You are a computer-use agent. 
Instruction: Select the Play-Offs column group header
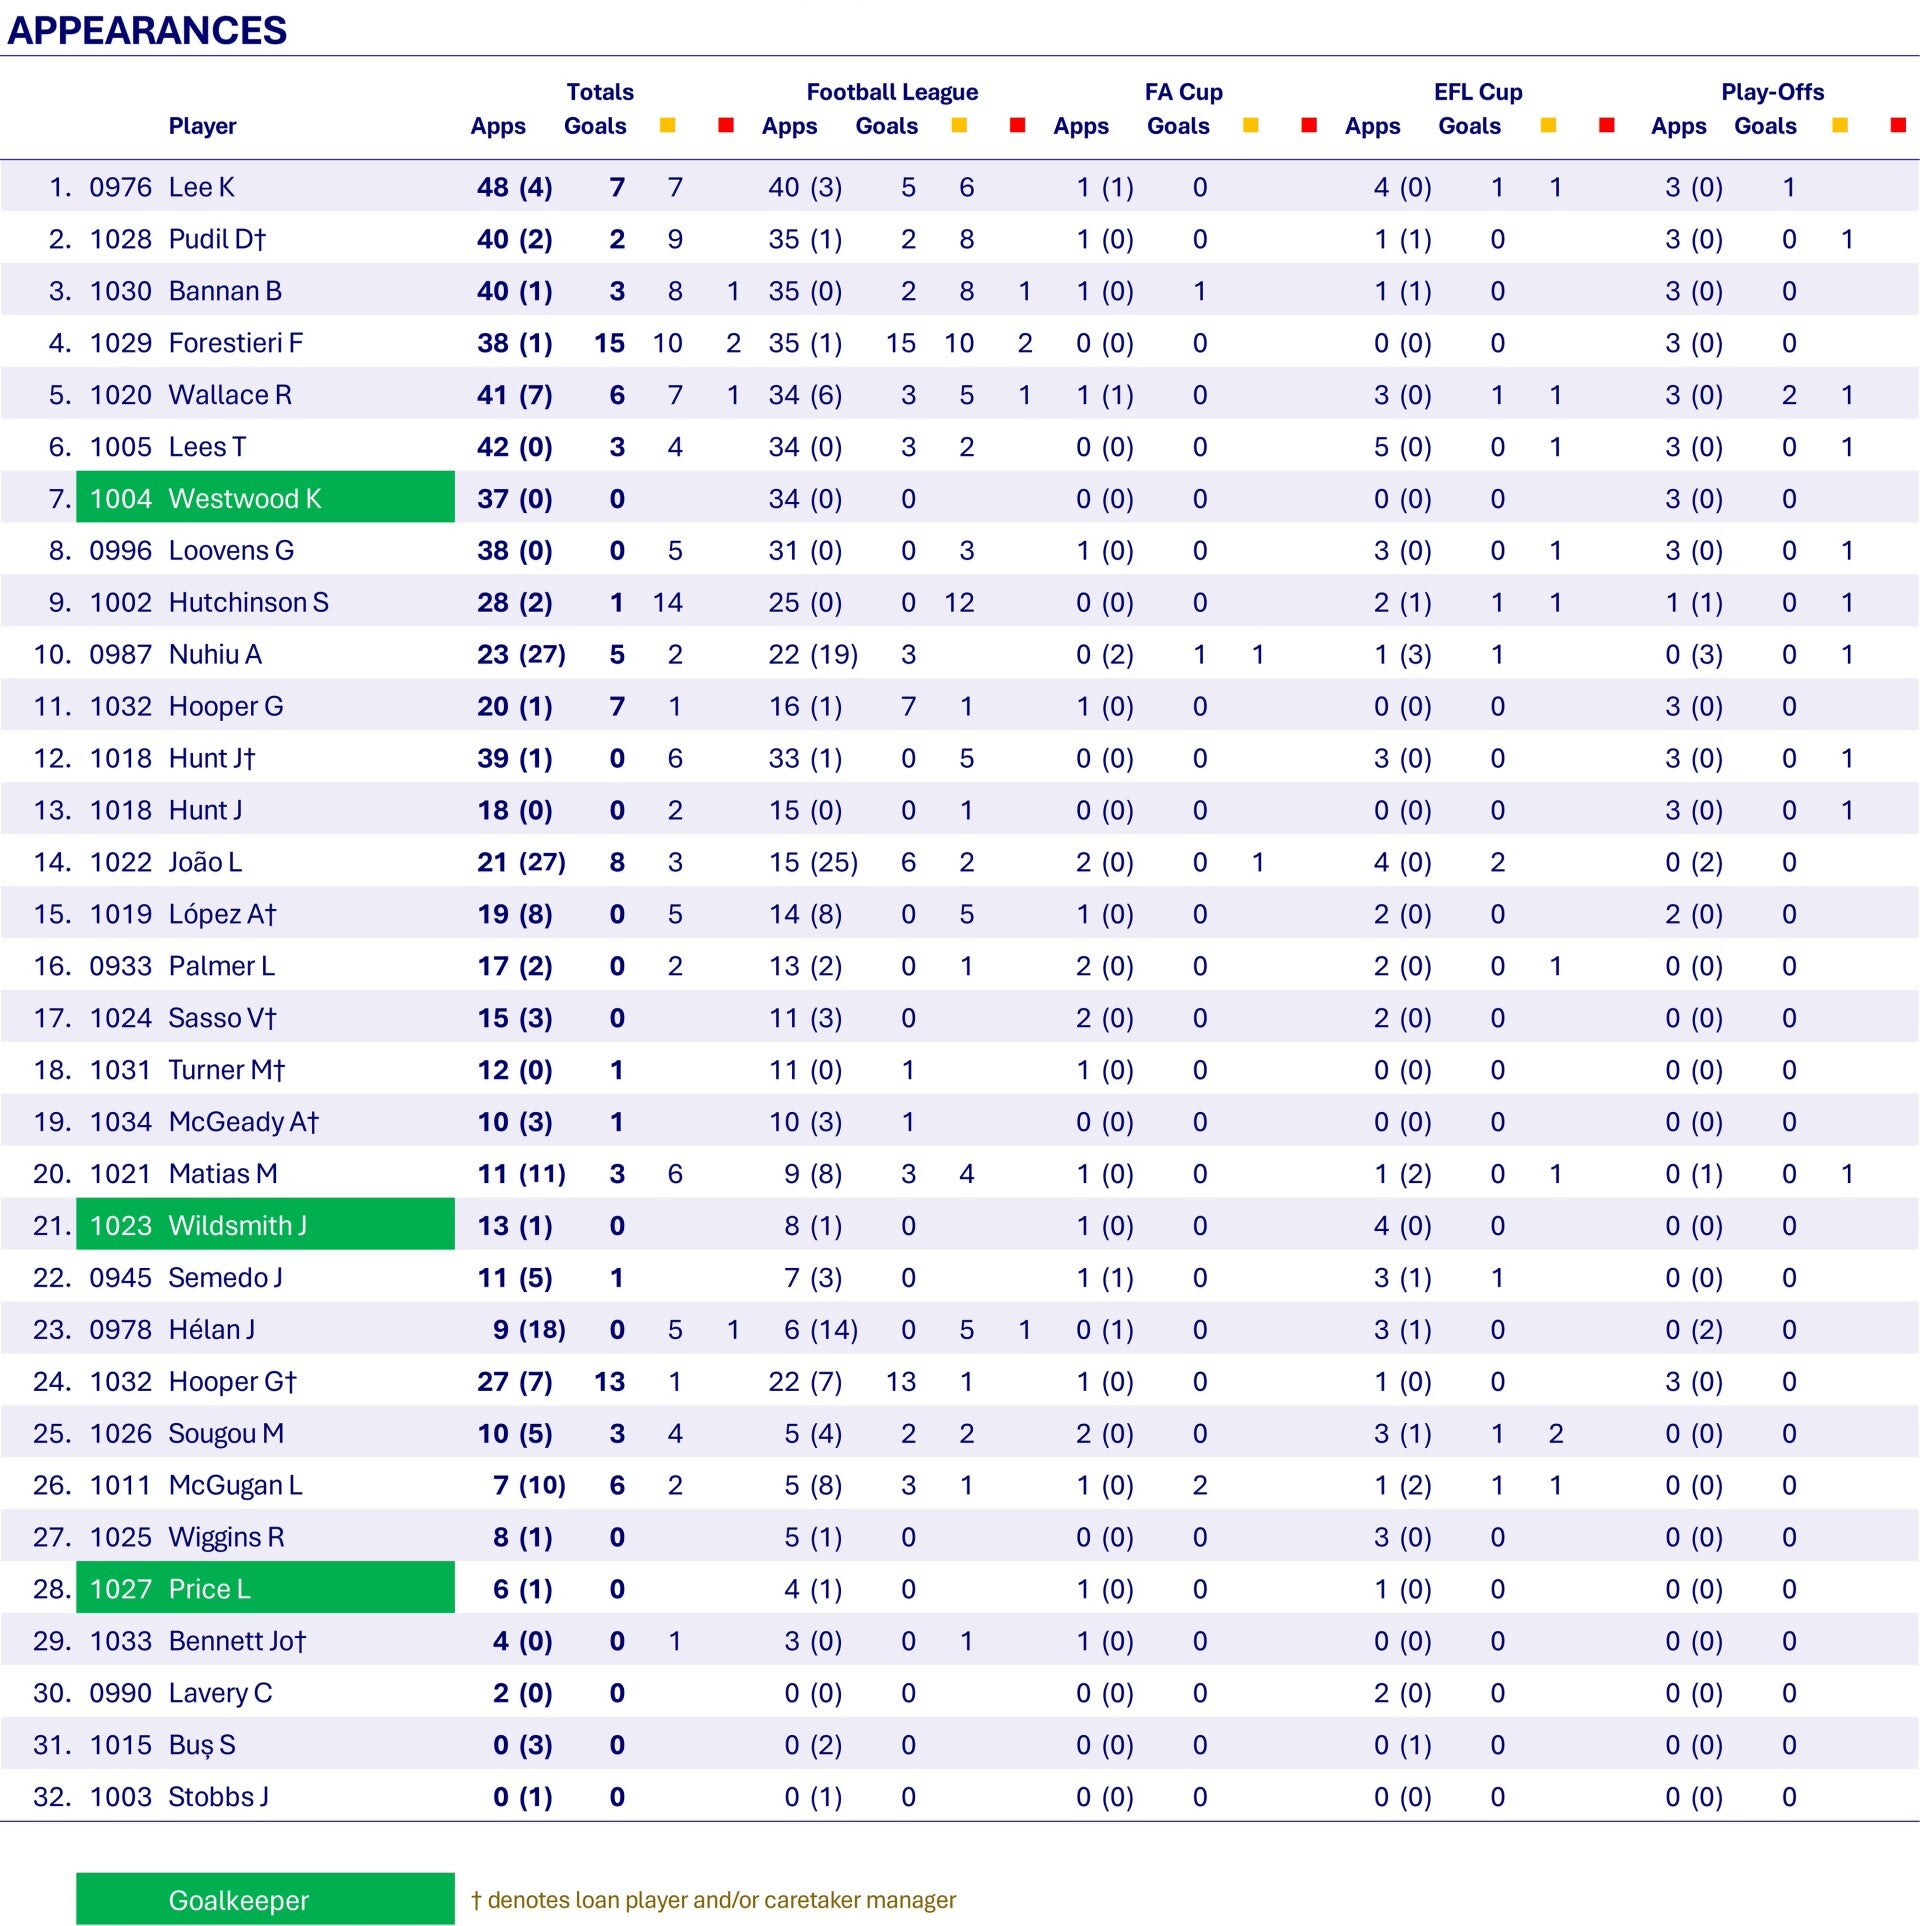pyautogui.click(x=1772, y=92)
